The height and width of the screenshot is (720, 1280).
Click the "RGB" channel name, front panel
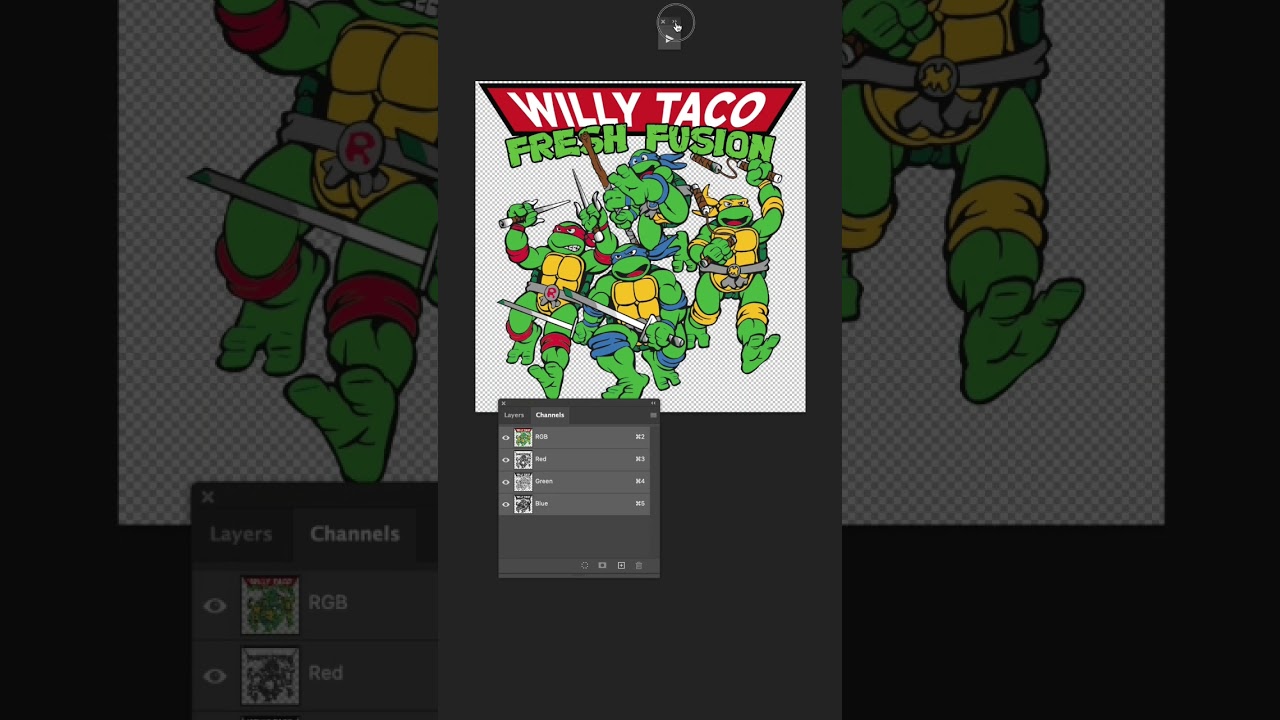[541, 437]
